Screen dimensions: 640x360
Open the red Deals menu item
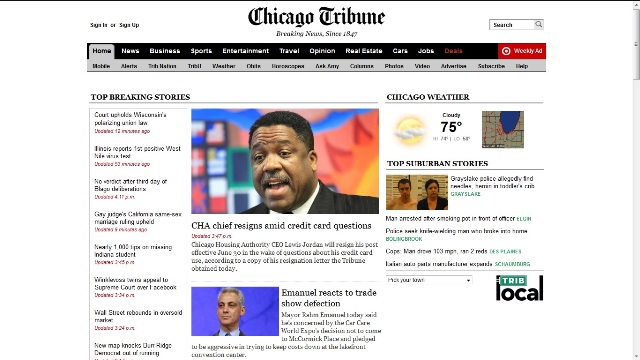453,51
